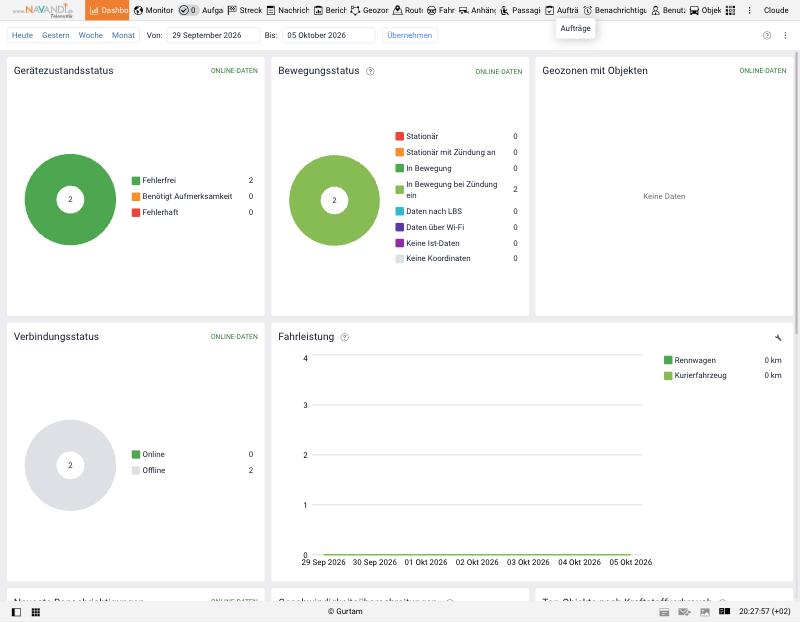Toggle the side panel icon in bottom bar

point(16,612)
